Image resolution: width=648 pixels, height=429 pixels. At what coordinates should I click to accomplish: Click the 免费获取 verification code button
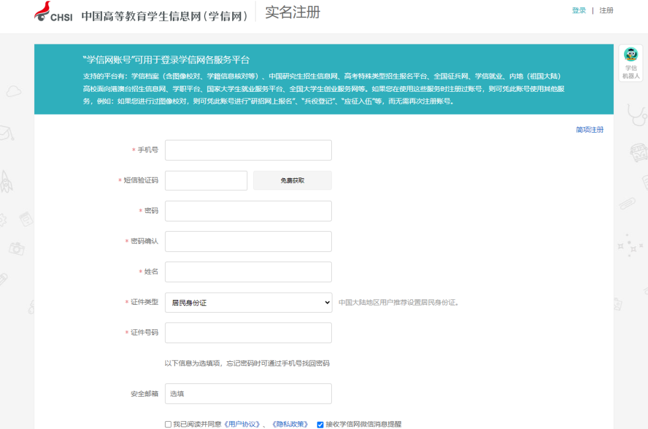pos(292,181)
